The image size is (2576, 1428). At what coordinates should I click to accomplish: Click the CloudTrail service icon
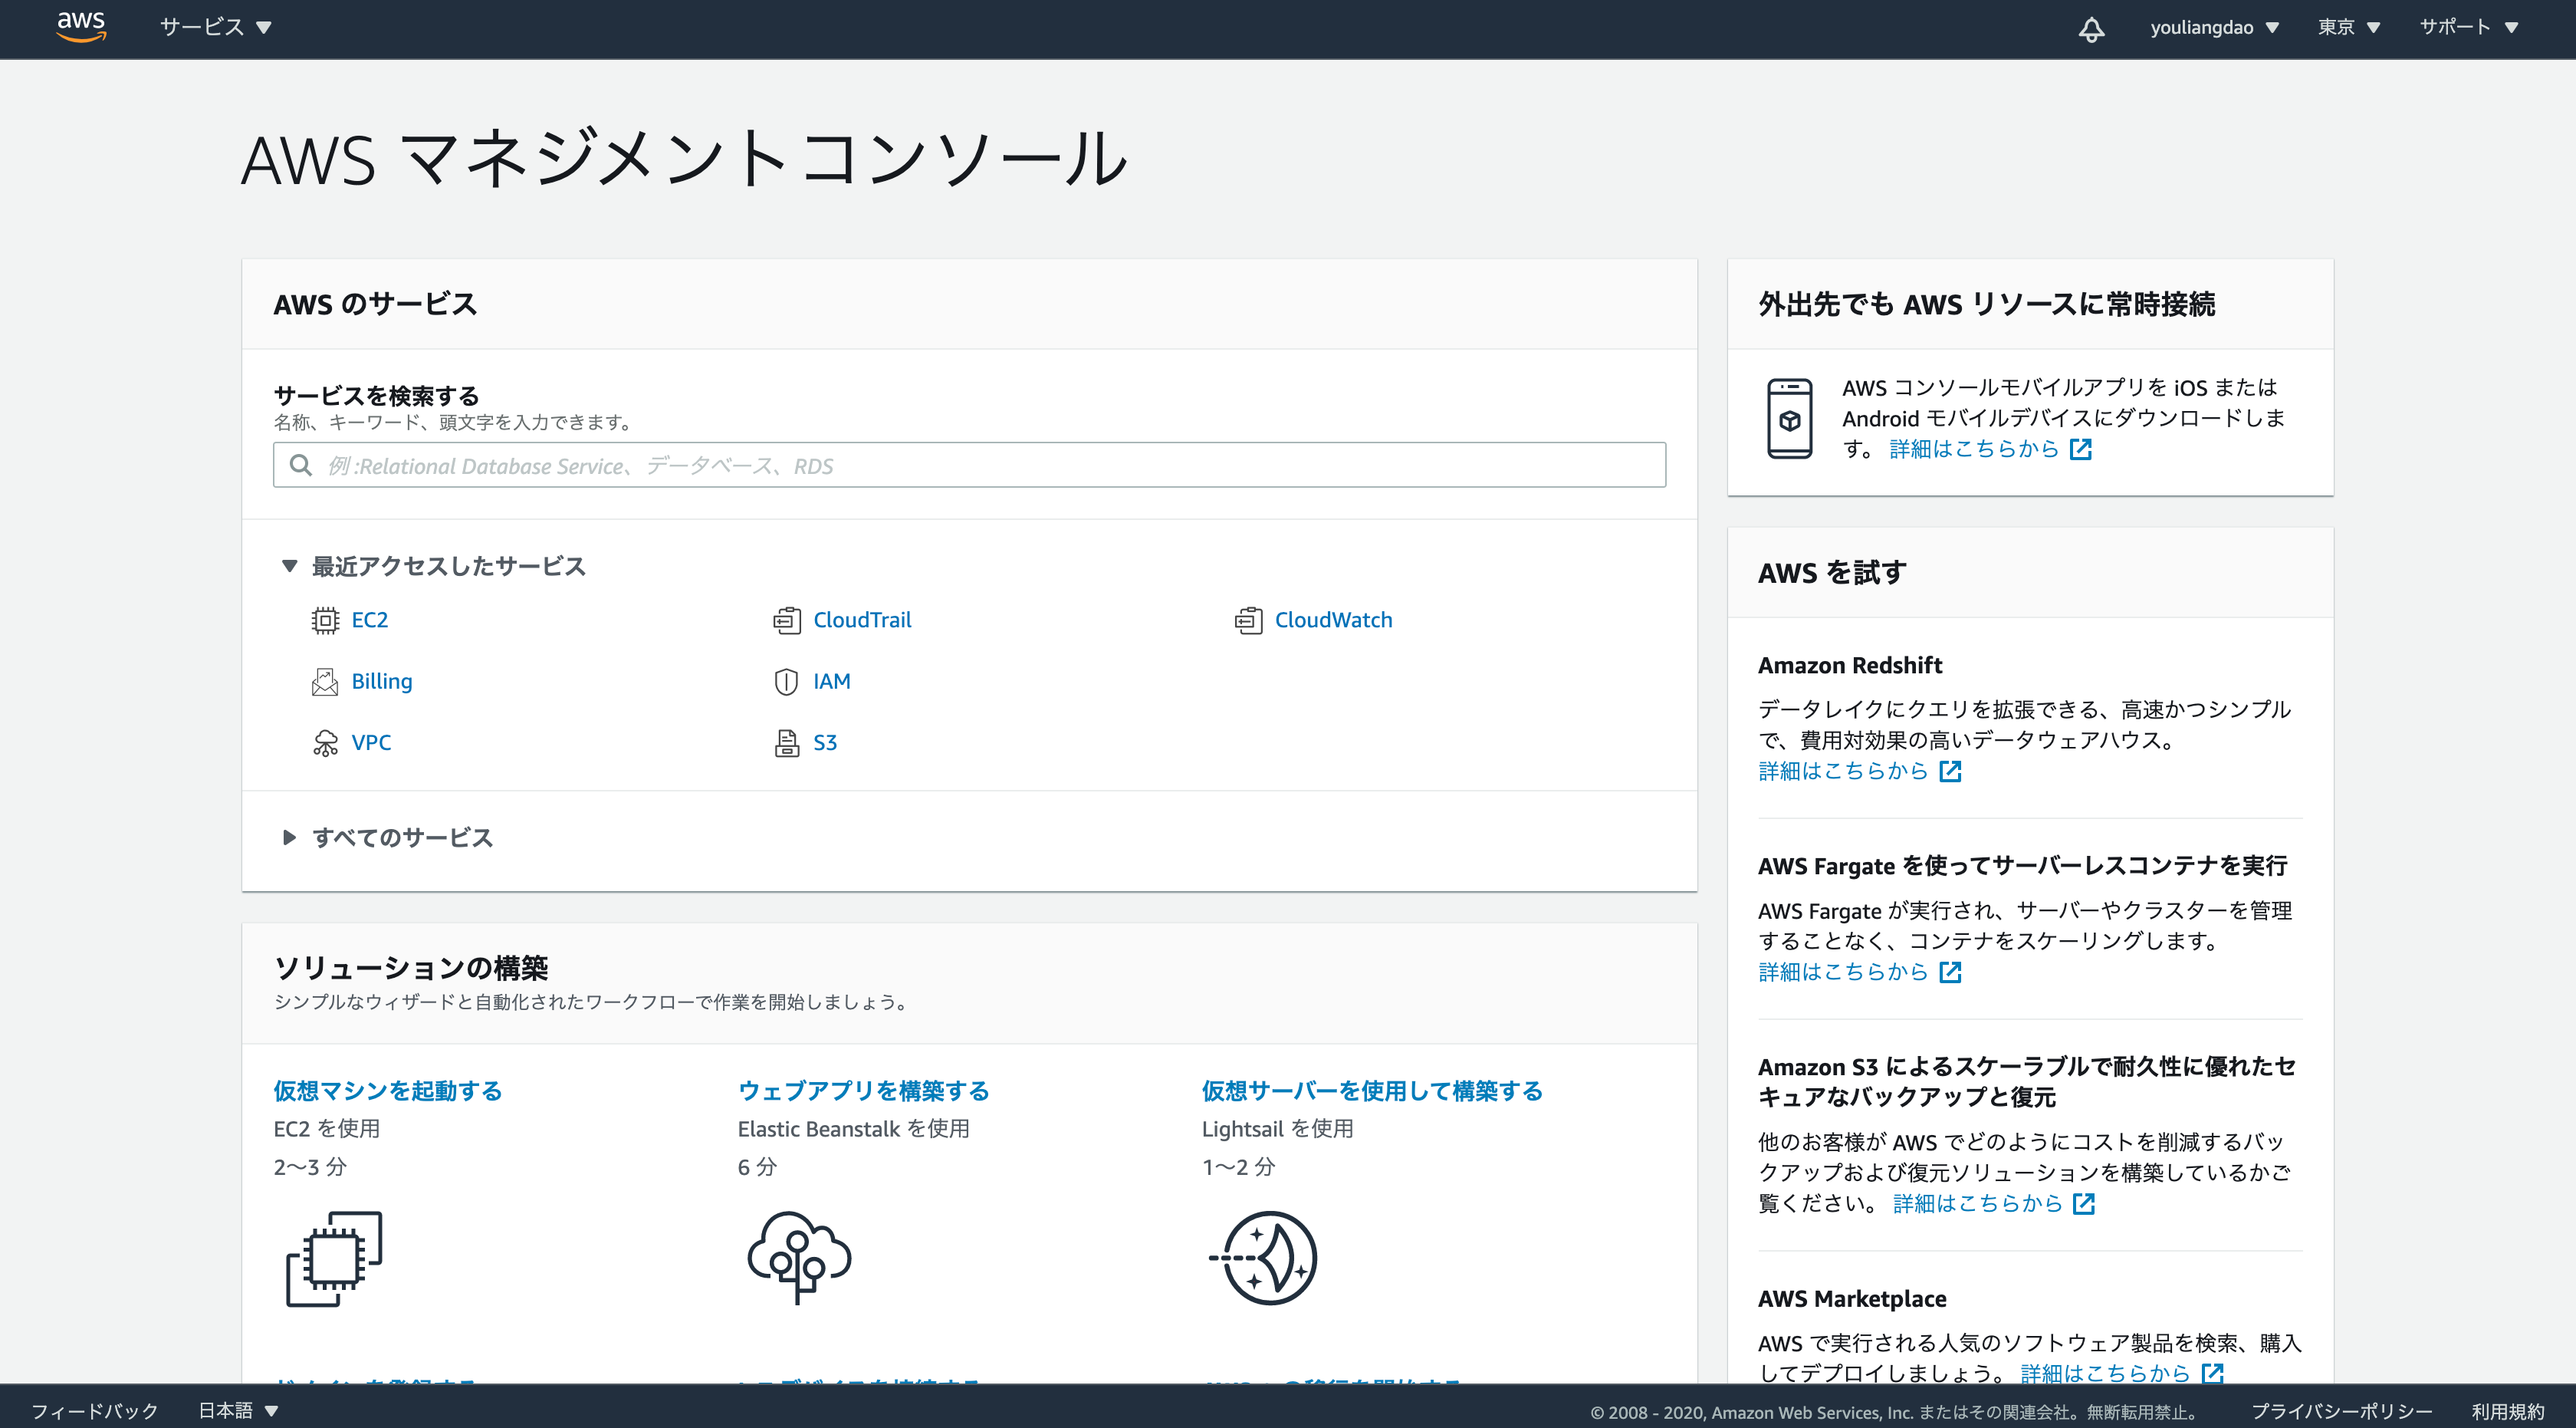(x=787, y=620)
